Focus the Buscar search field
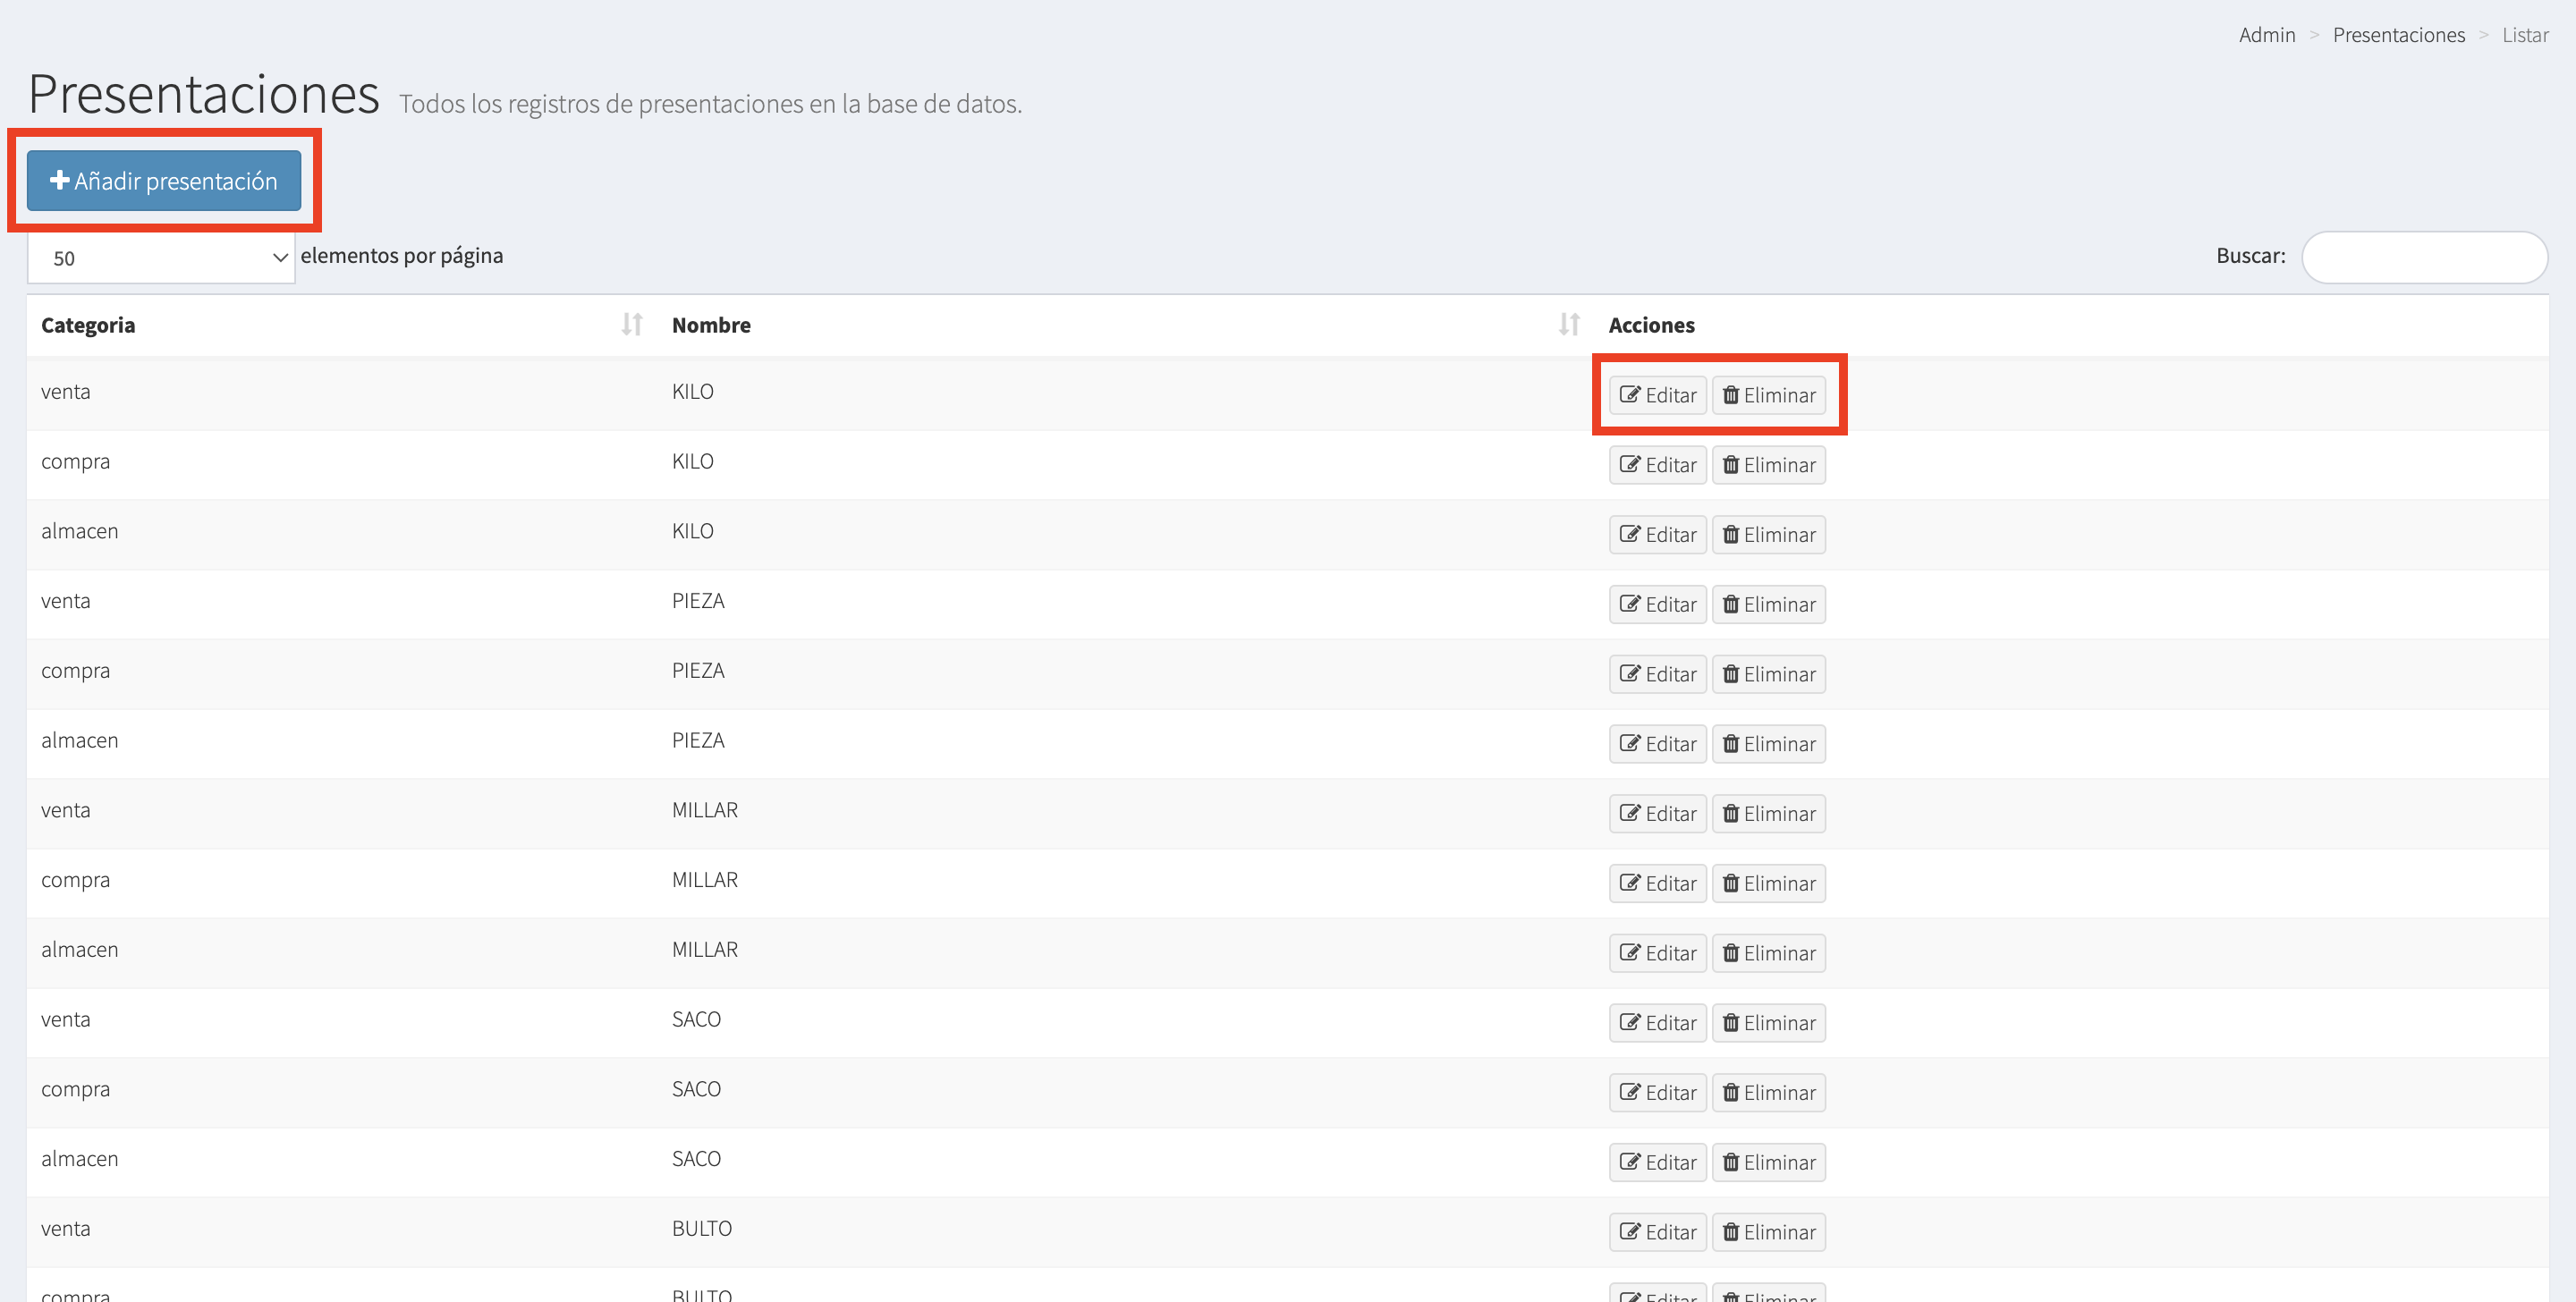Screen dimensions: 2576x1302 [x=2423, y=257]
